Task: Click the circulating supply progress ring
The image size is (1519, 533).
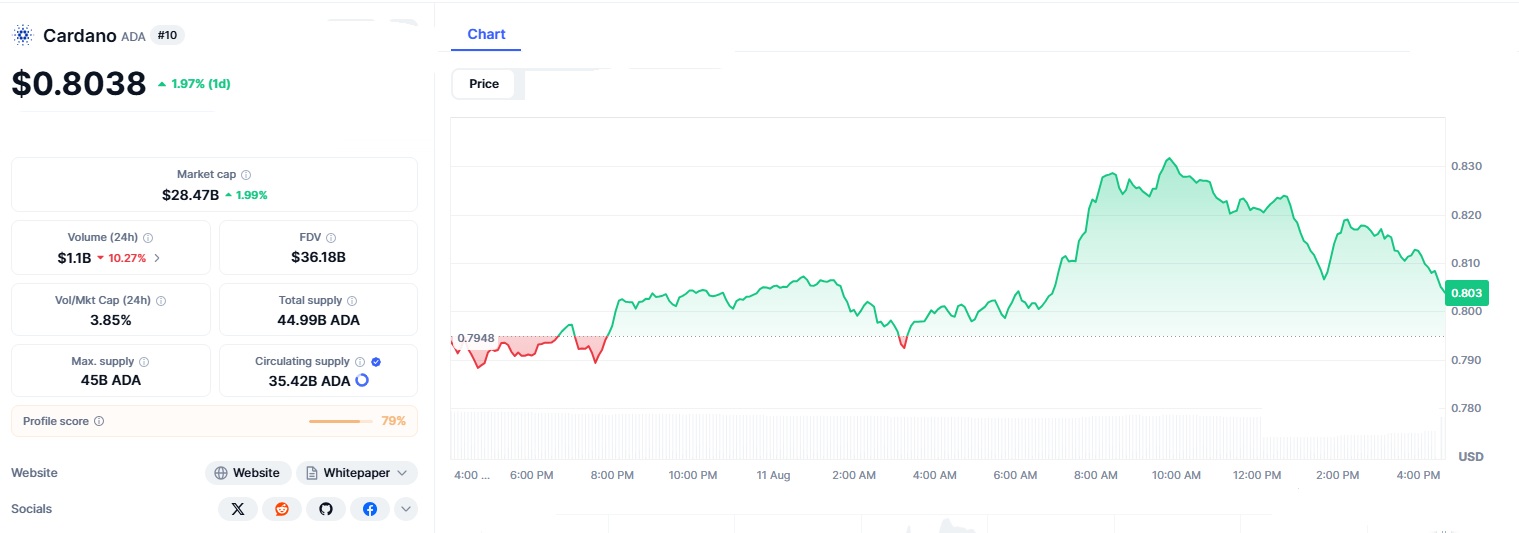Action: click(362, 381)
